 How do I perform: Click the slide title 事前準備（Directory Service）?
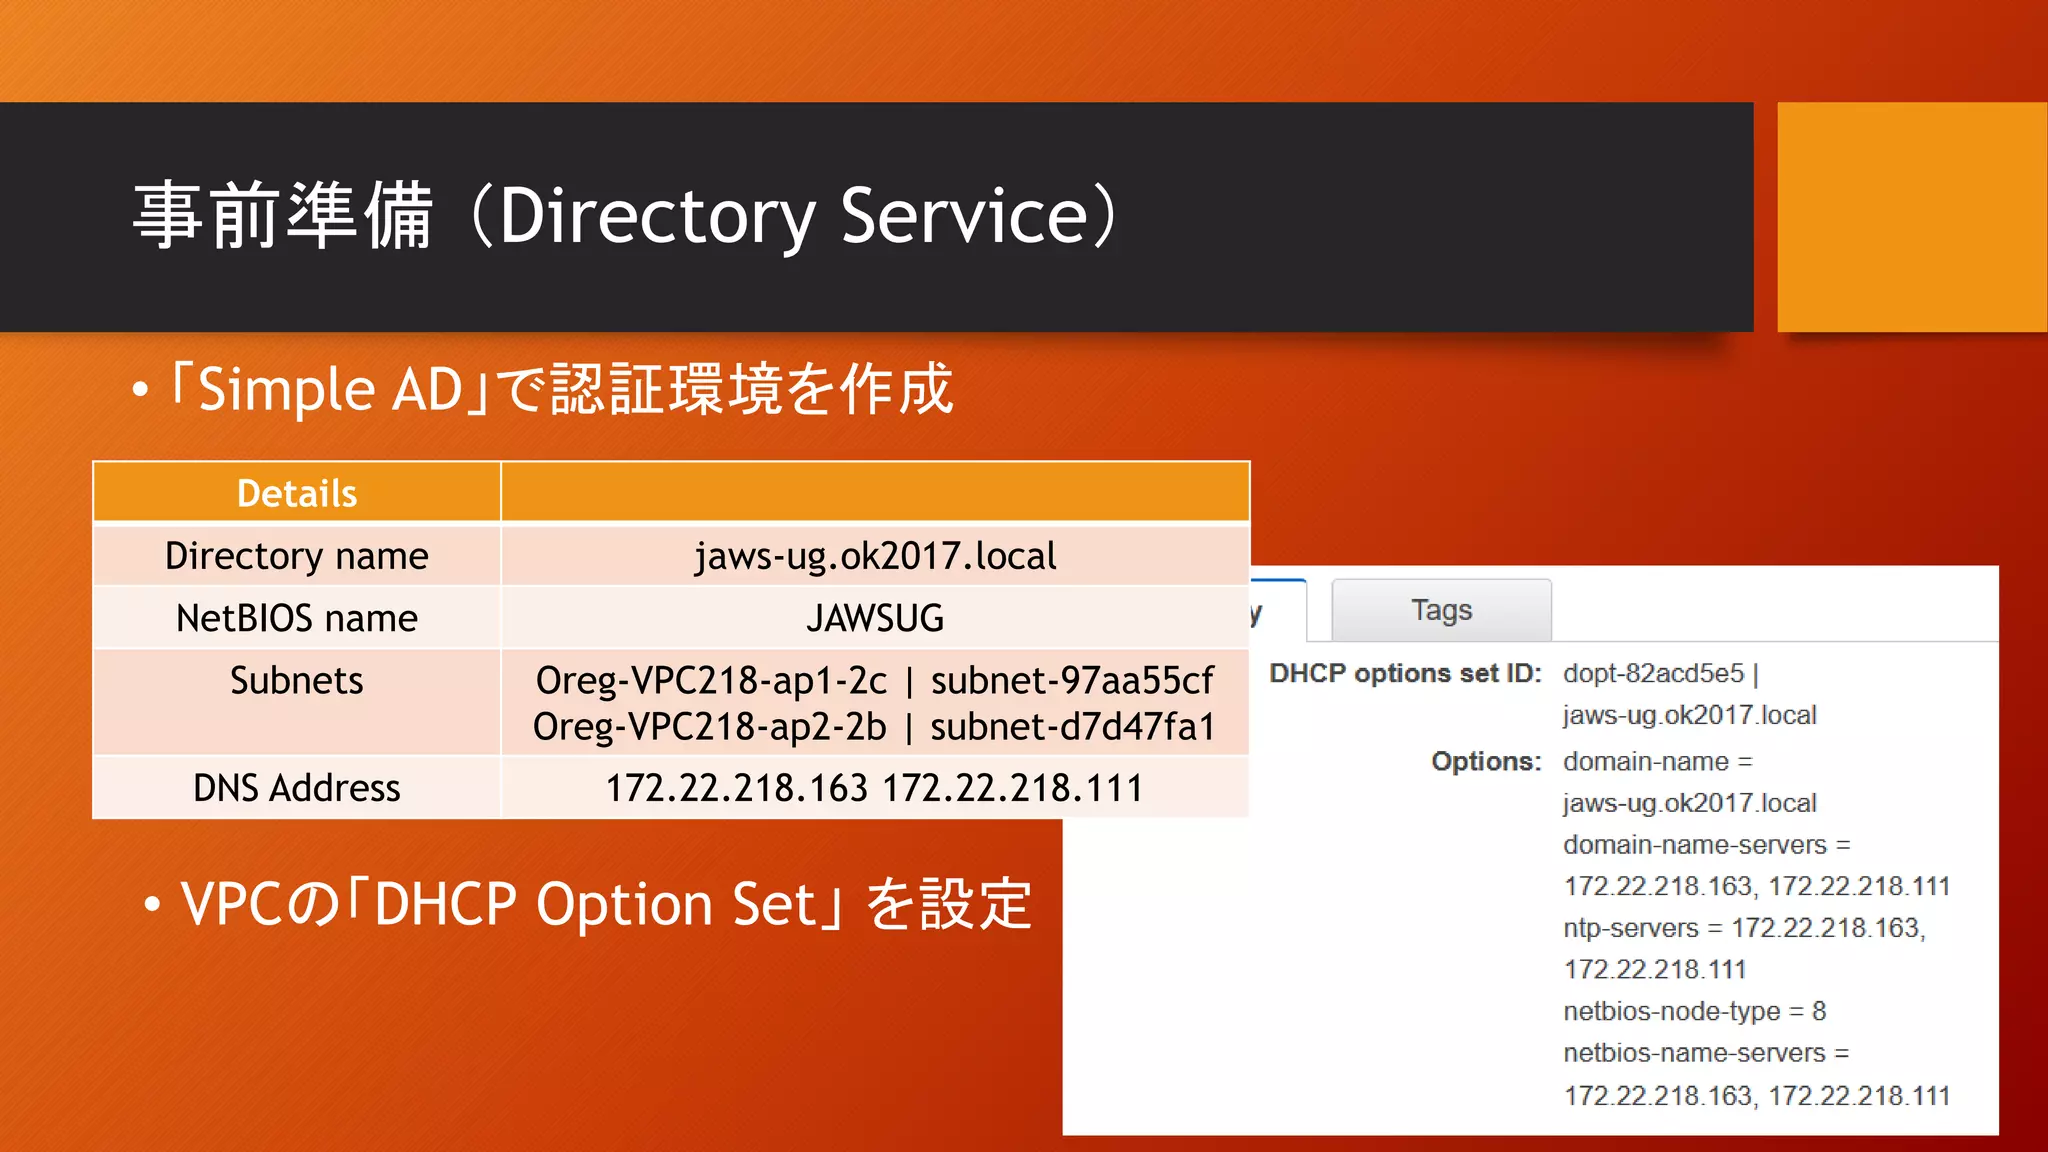click(x=626, y=215)
